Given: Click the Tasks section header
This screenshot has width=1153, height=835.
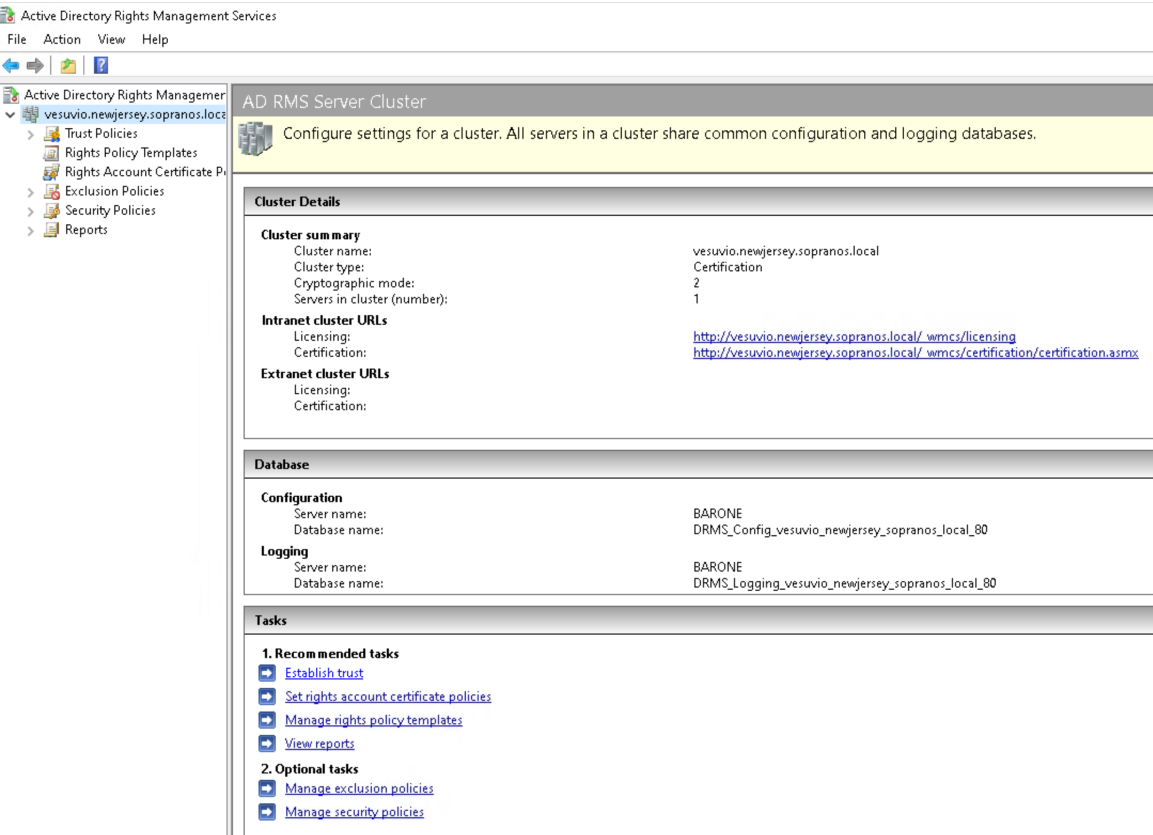Looking at the screenshot, I should point(698,620).
